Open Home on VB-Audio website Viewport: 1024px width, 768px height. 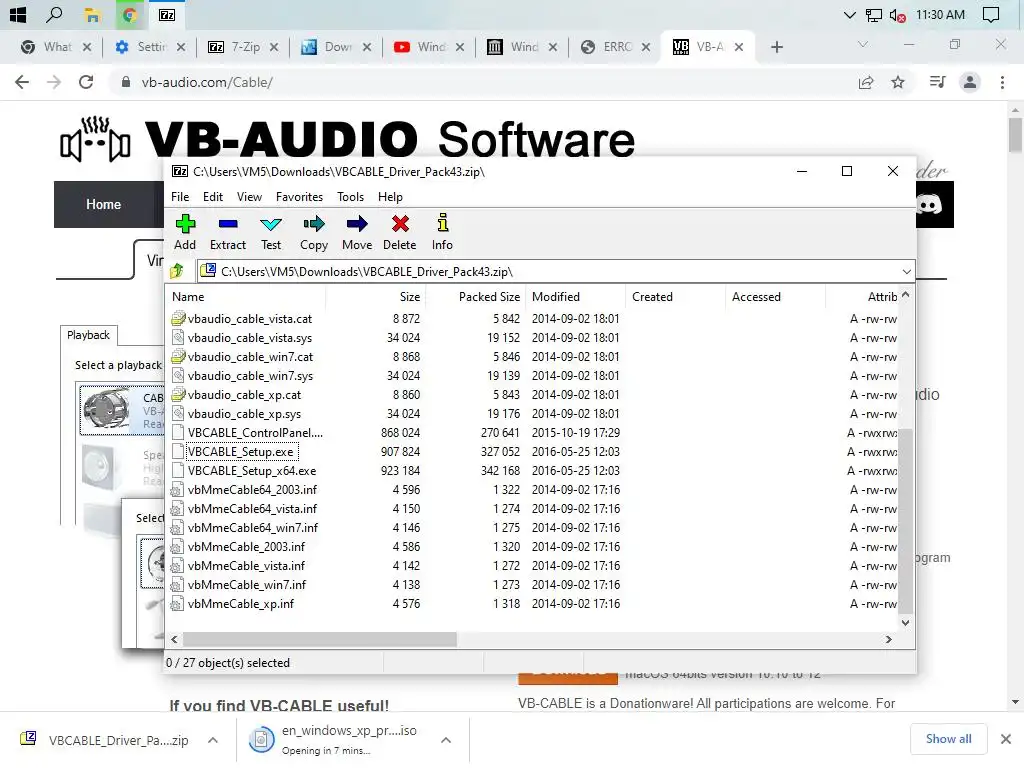tap(103, 204)
